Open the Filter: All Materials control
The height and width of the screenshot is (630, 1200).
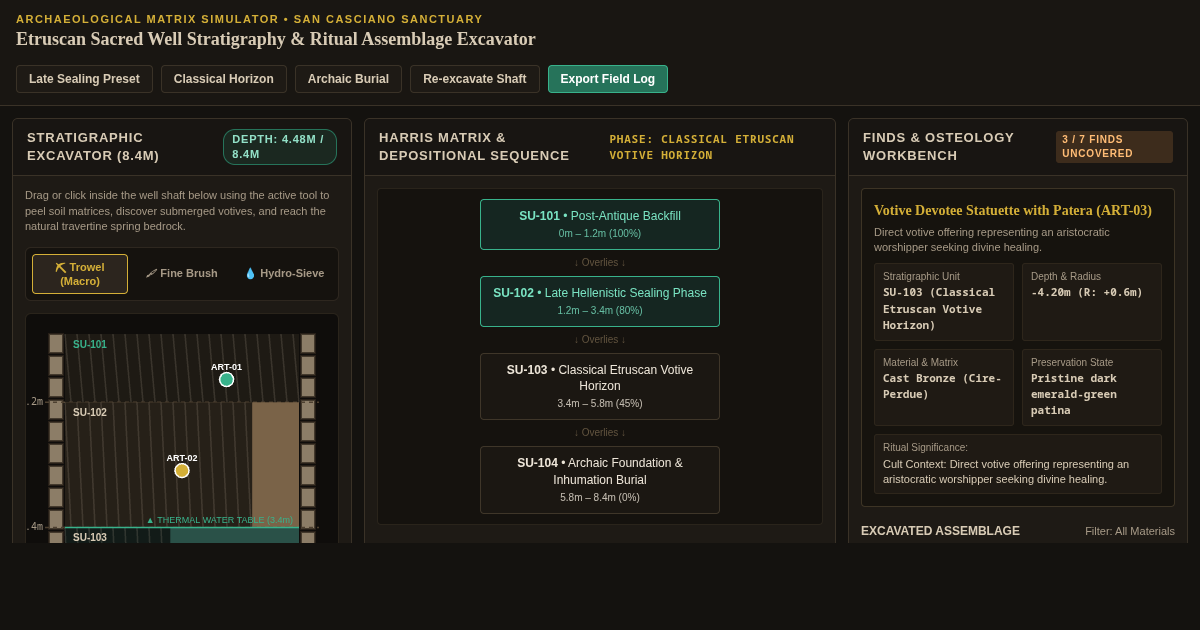point(1130,531)
